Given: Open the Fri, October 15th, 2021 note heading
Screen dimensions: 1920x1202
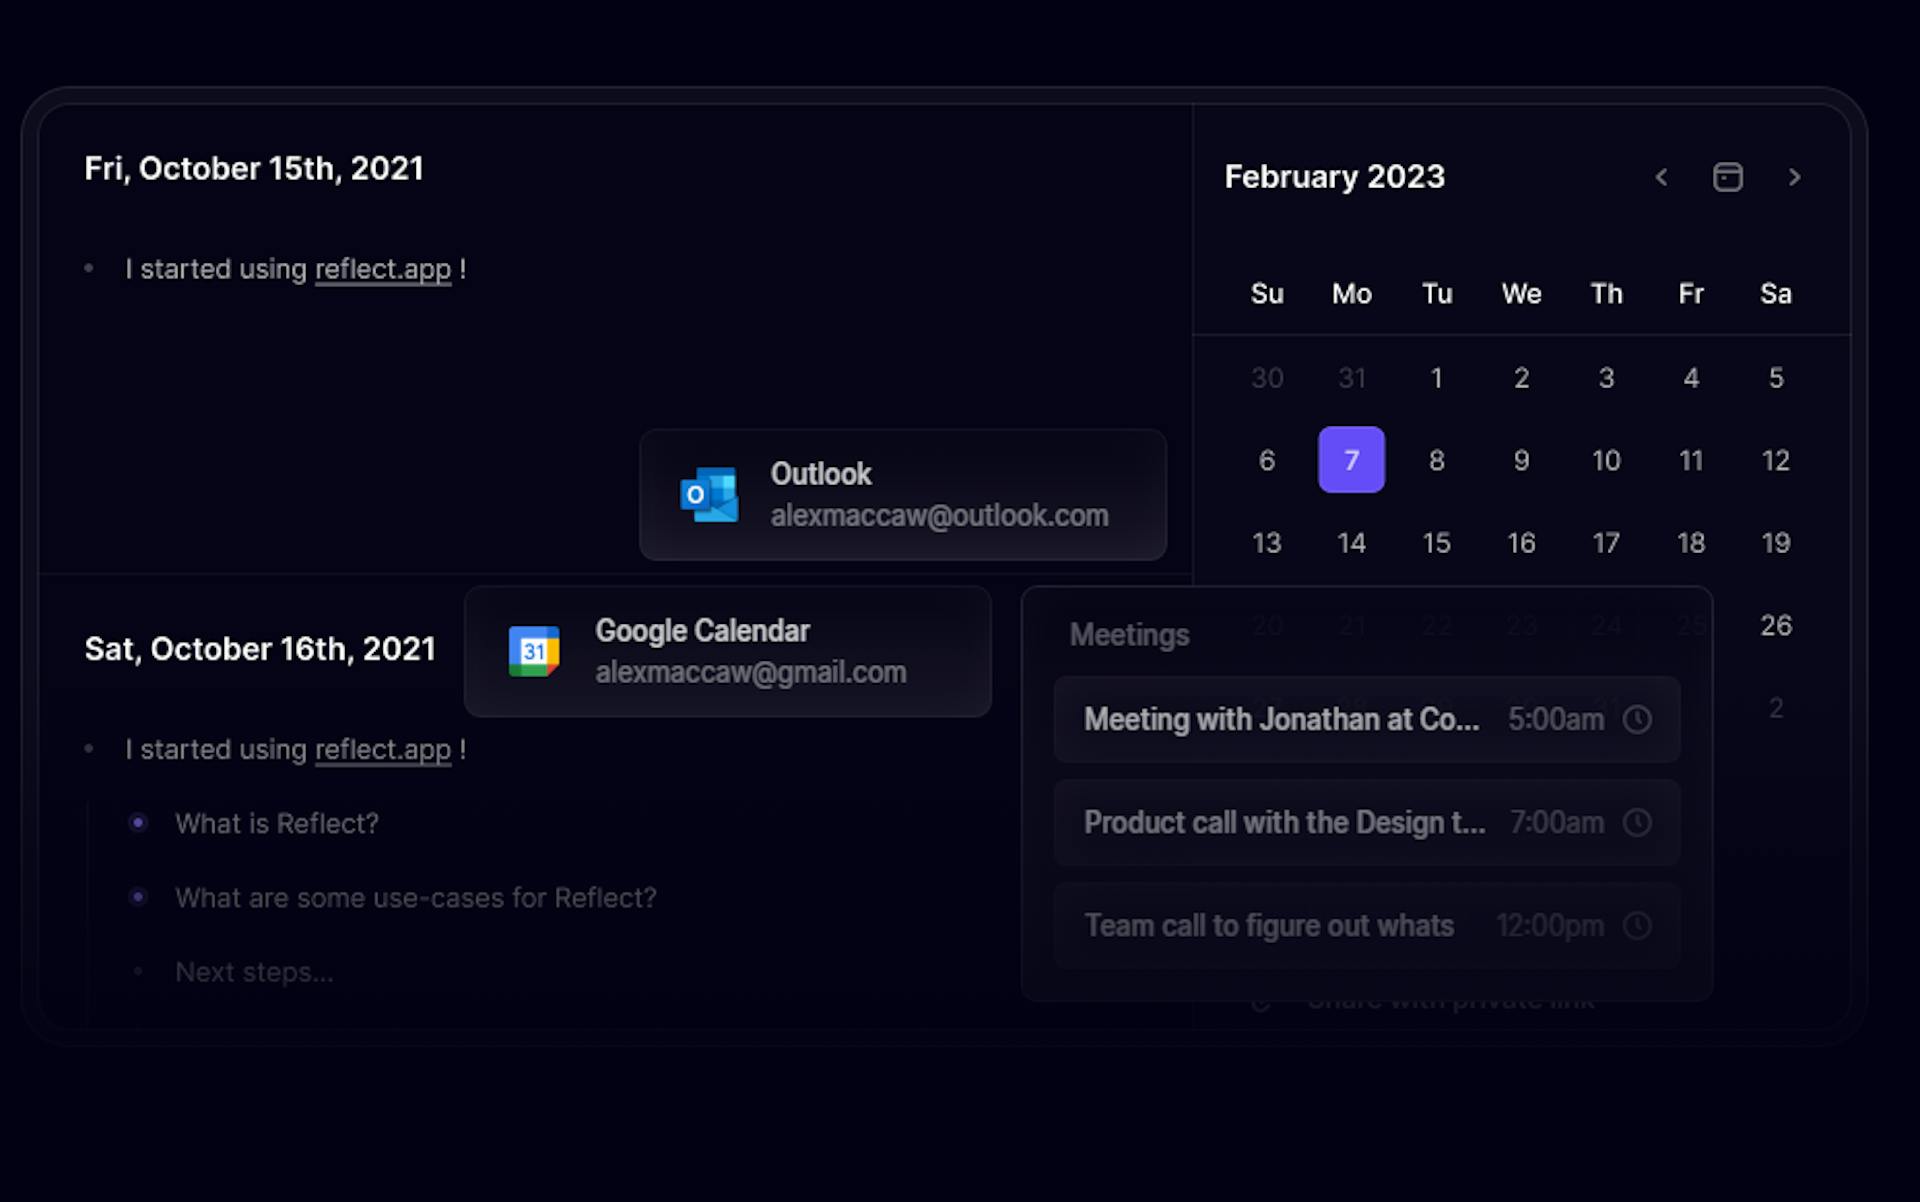Looking at the screenshot, I should [x=254, y=168].
